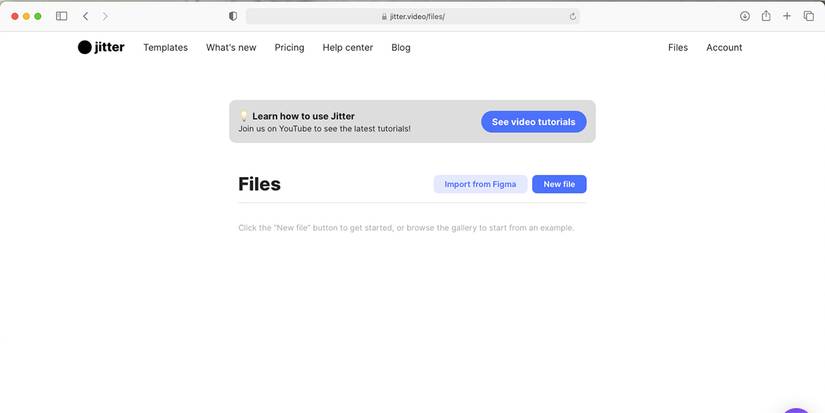Open the Templates page
This screenshot has height=413, width=825.
pyautogui.click(x=166, y=47)
